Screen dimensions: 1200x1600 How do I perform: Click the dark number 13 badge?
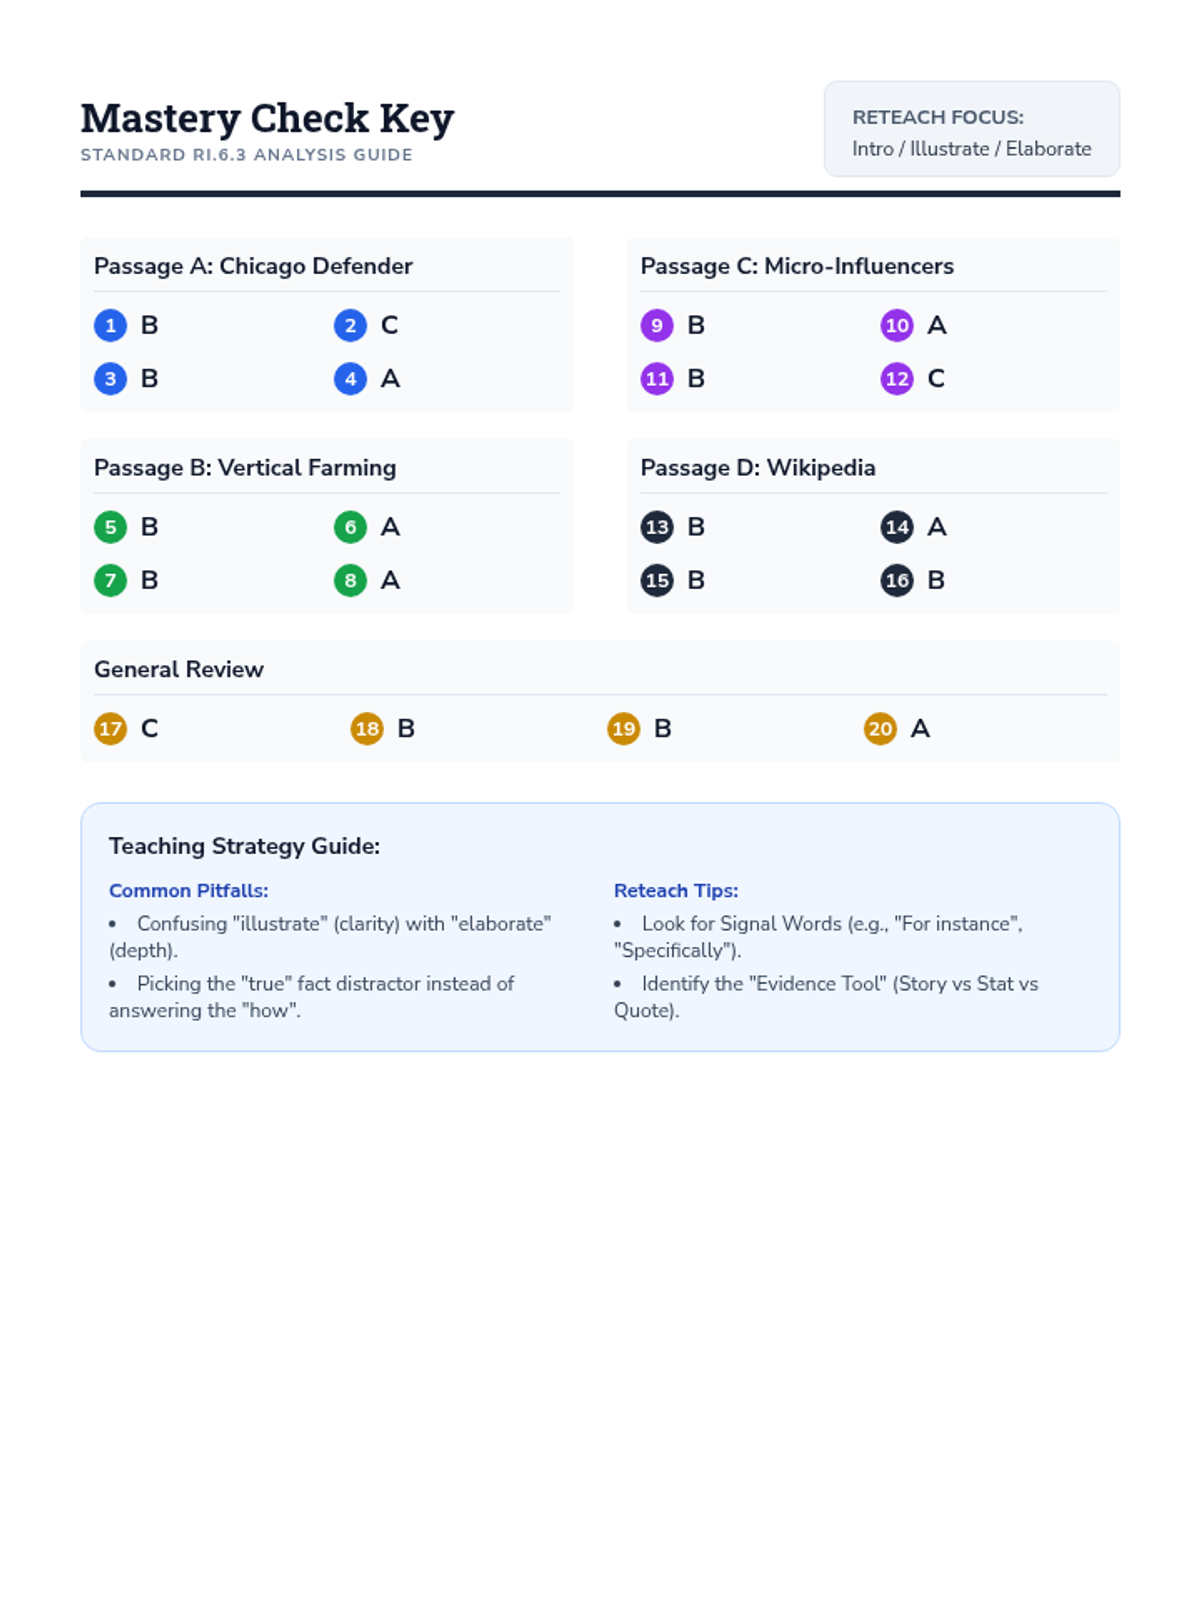click(657, 527)
